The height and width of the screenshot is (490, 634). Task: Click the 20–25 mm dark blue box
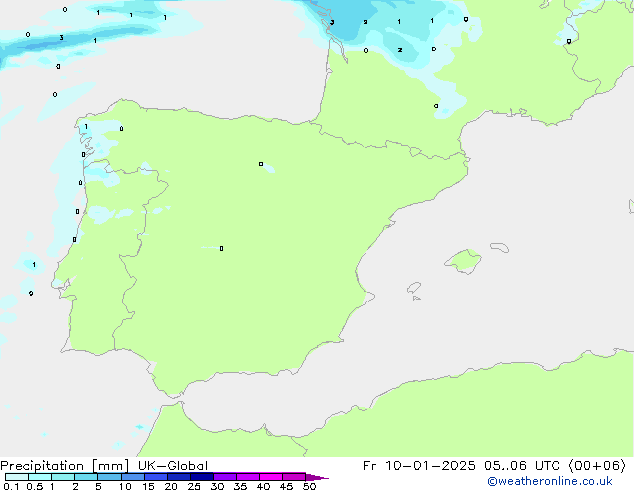point(178,477)
